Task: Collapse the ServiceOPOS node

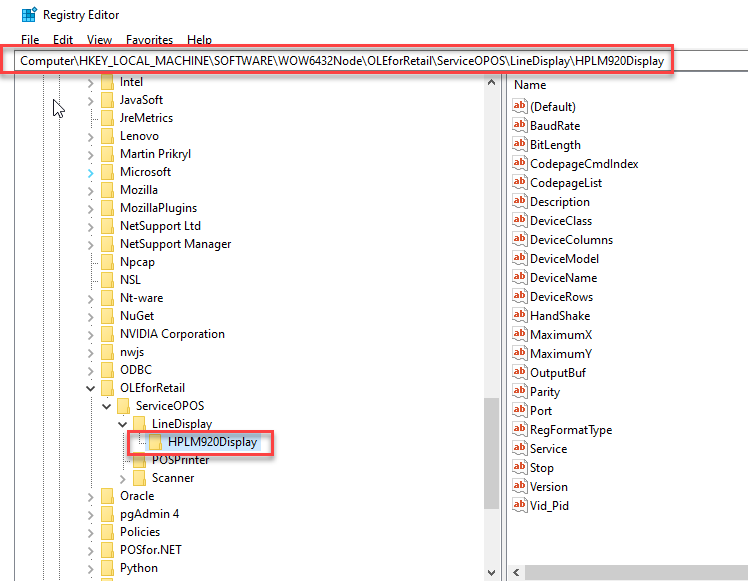Action: [x=107, y=406]
